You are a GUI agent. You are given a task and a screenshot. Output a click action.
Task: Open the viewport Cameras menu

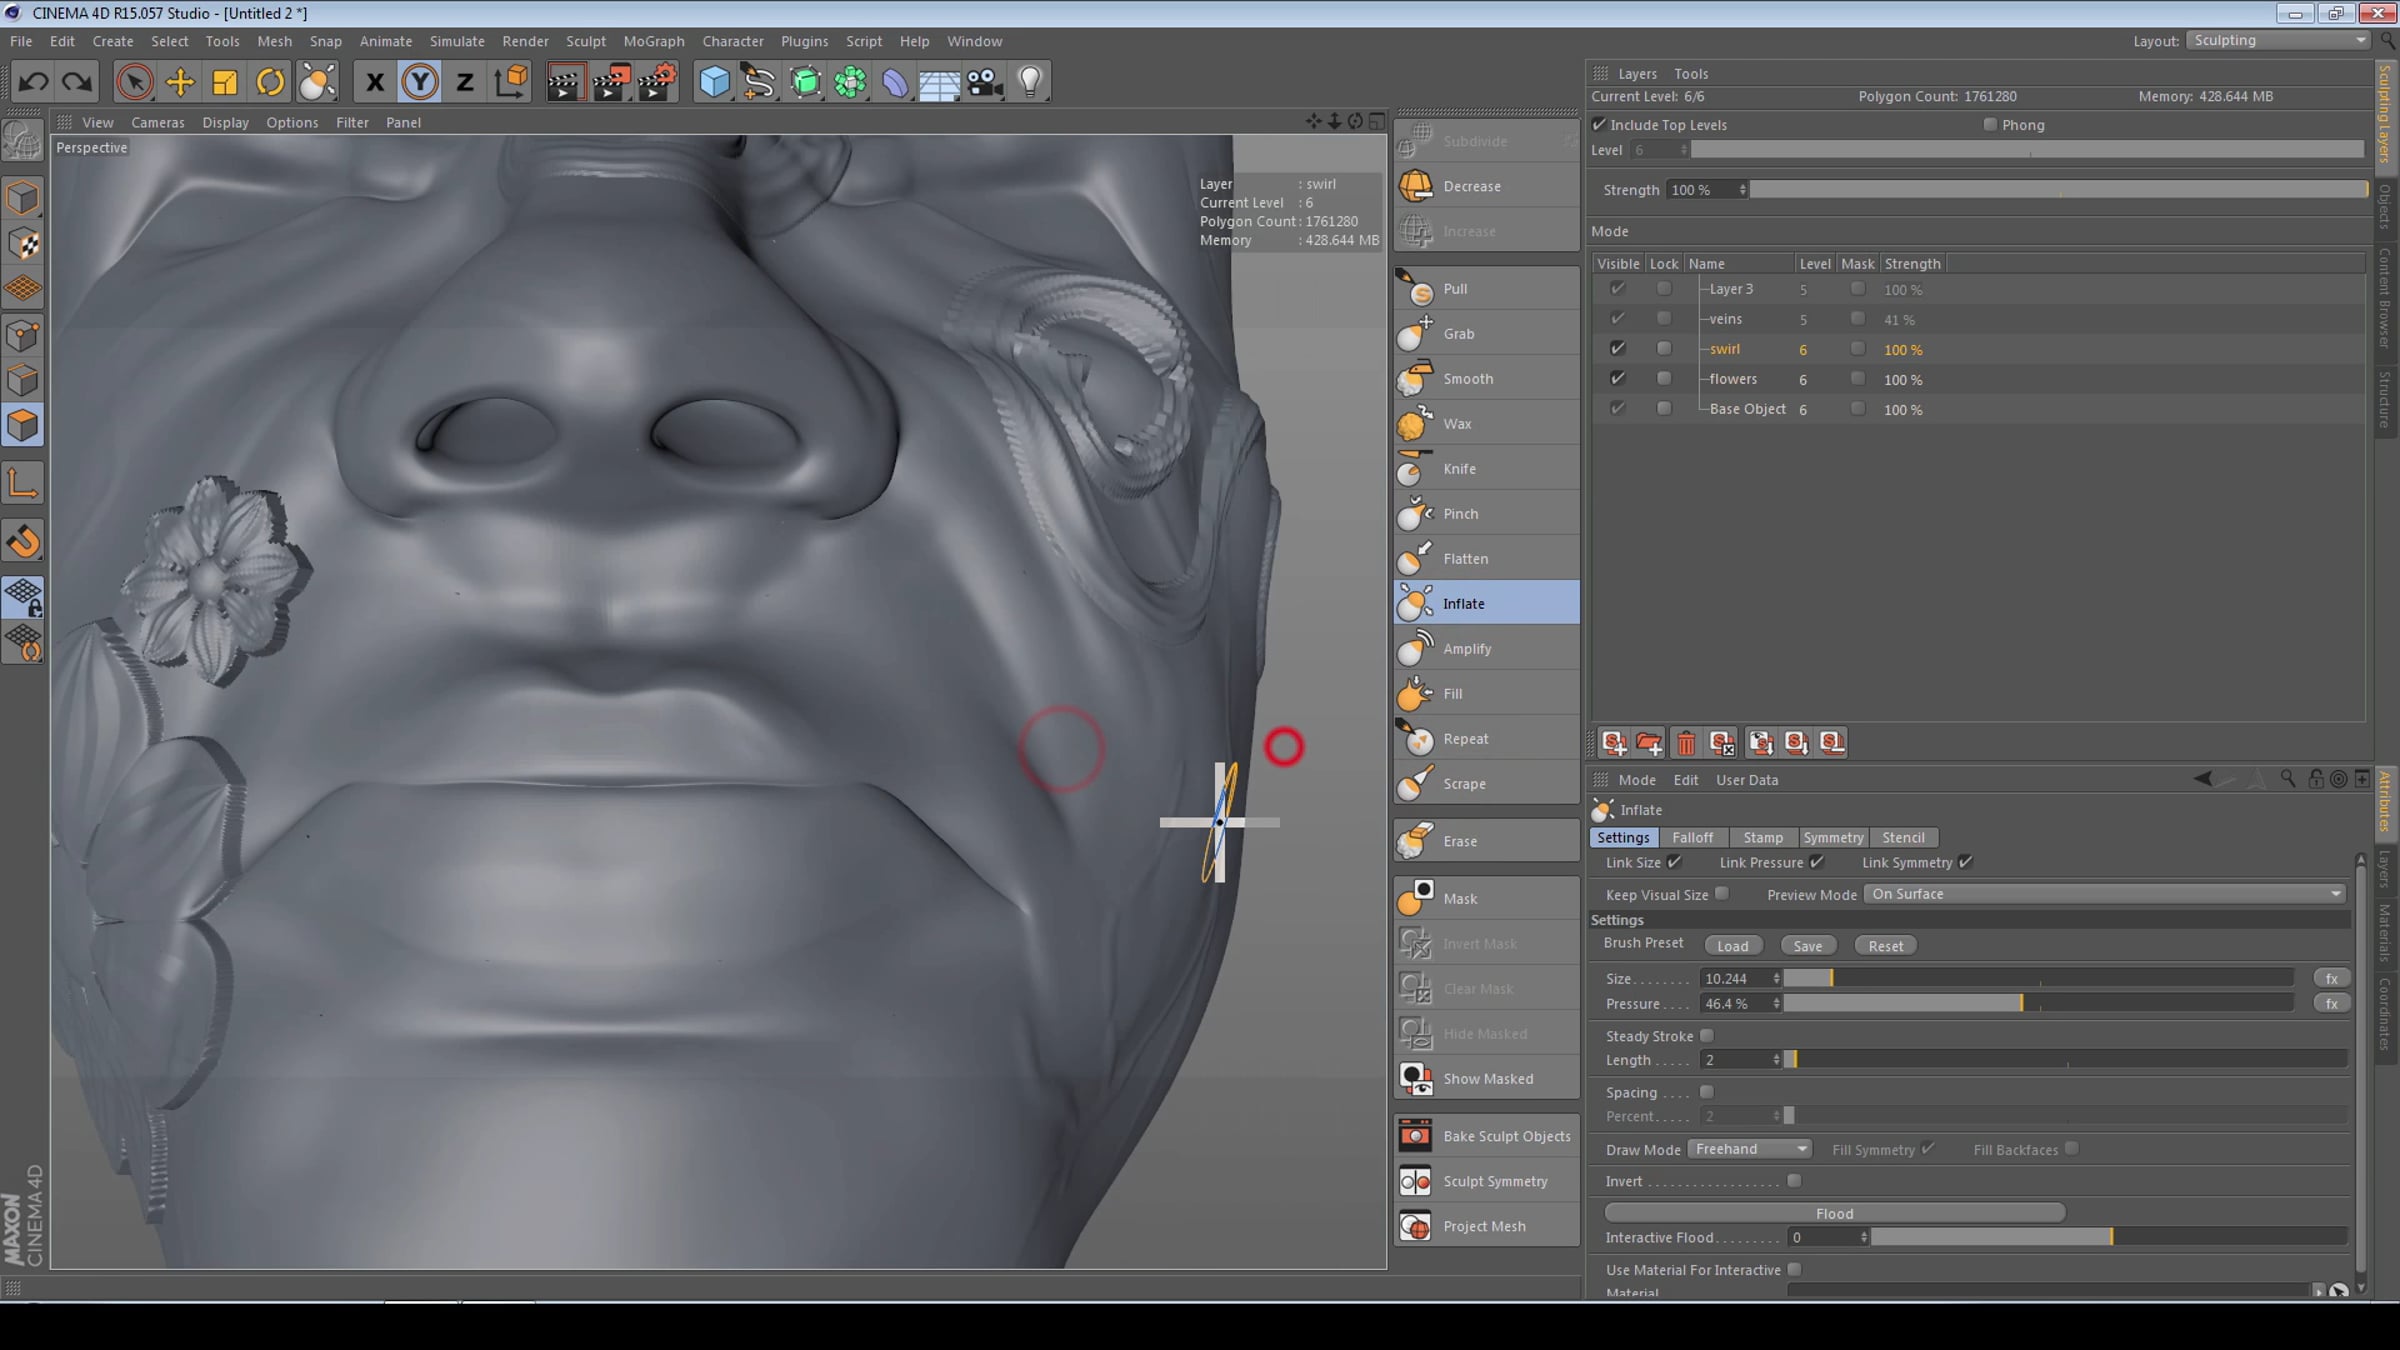pyautogui.click(x=158, y=123)
